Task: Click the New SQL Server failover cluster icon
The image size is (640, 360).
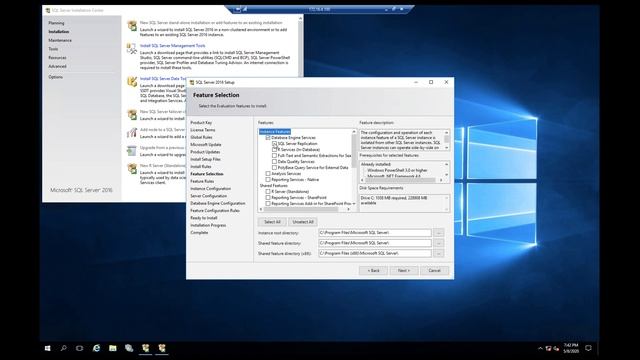Action: click(x=131, y=115)
